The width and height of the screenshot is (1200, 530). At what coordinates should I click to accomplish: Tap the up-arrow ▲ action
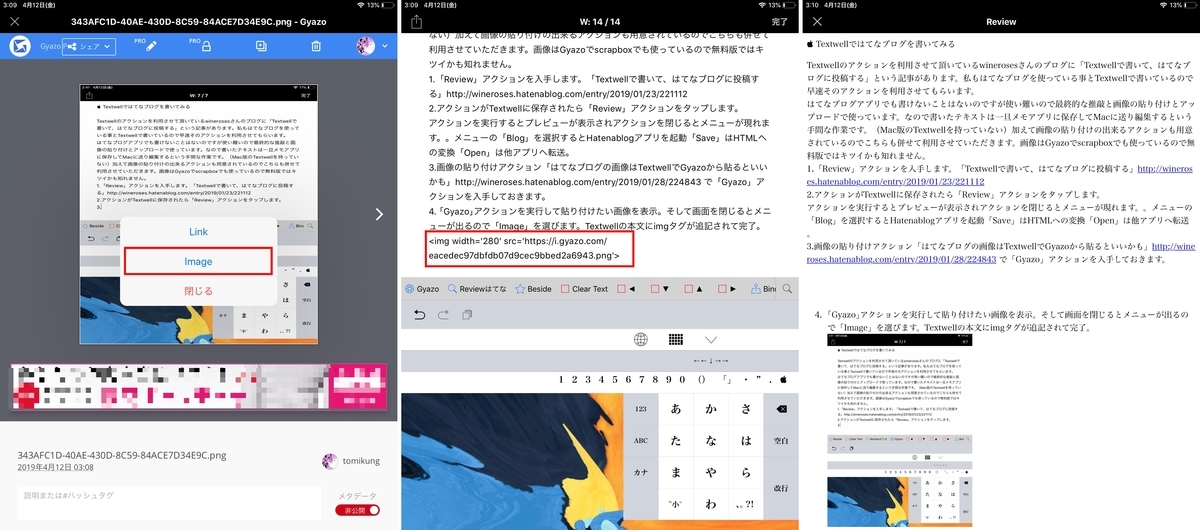tap(693, 289)
